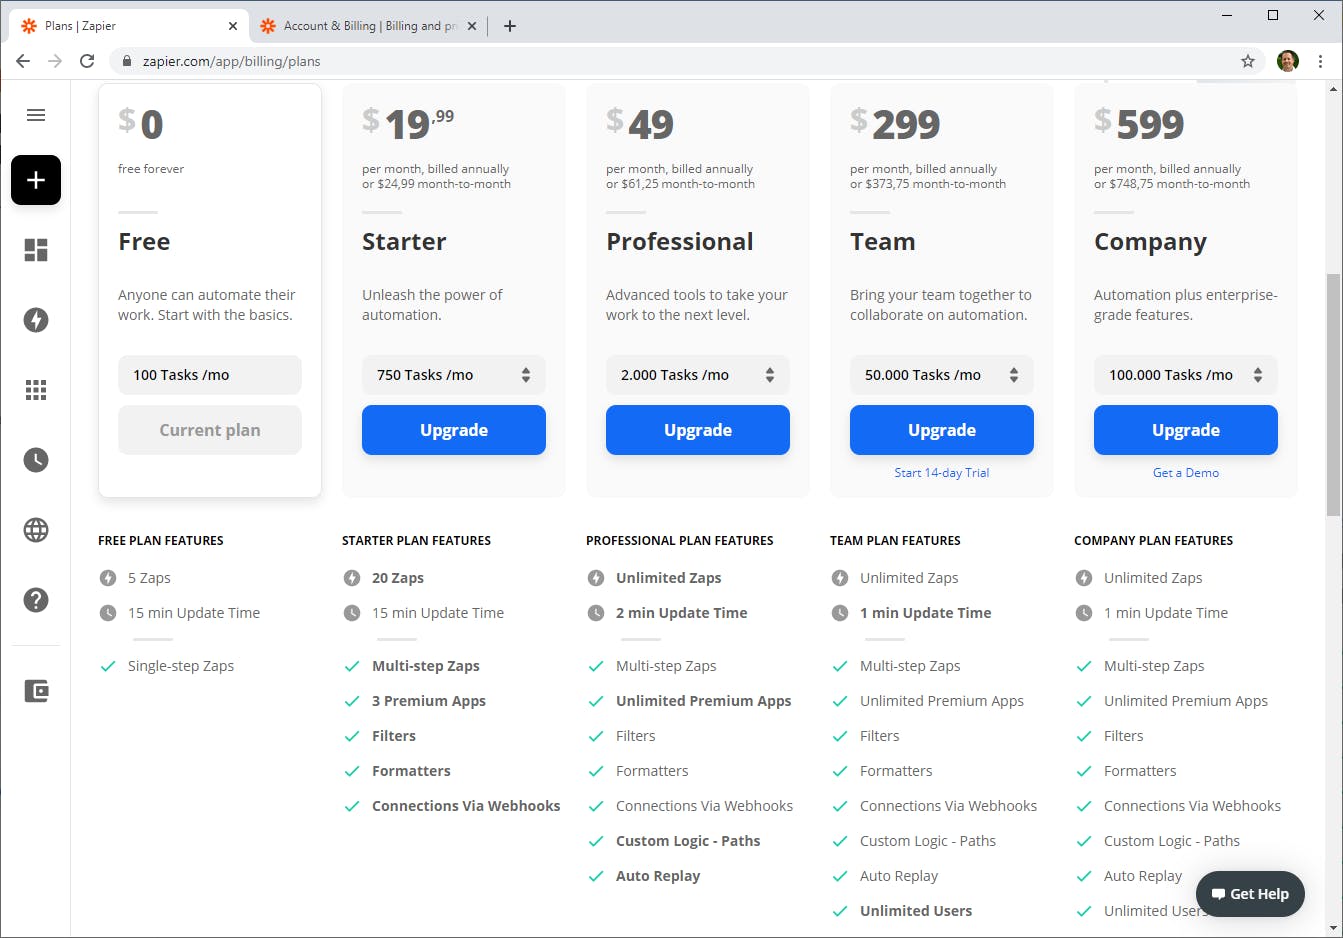Open the 750 Tasks /mo dropdown
The height and width of the screenshot is (938, 1343).
454,375
